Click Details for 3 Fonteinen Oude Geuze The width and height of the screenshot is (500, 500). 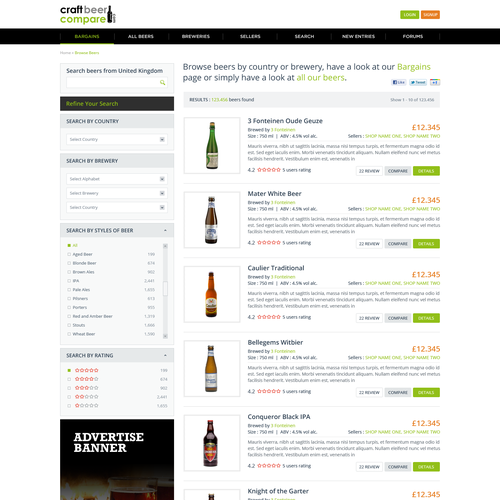click(x=426, y=171)
